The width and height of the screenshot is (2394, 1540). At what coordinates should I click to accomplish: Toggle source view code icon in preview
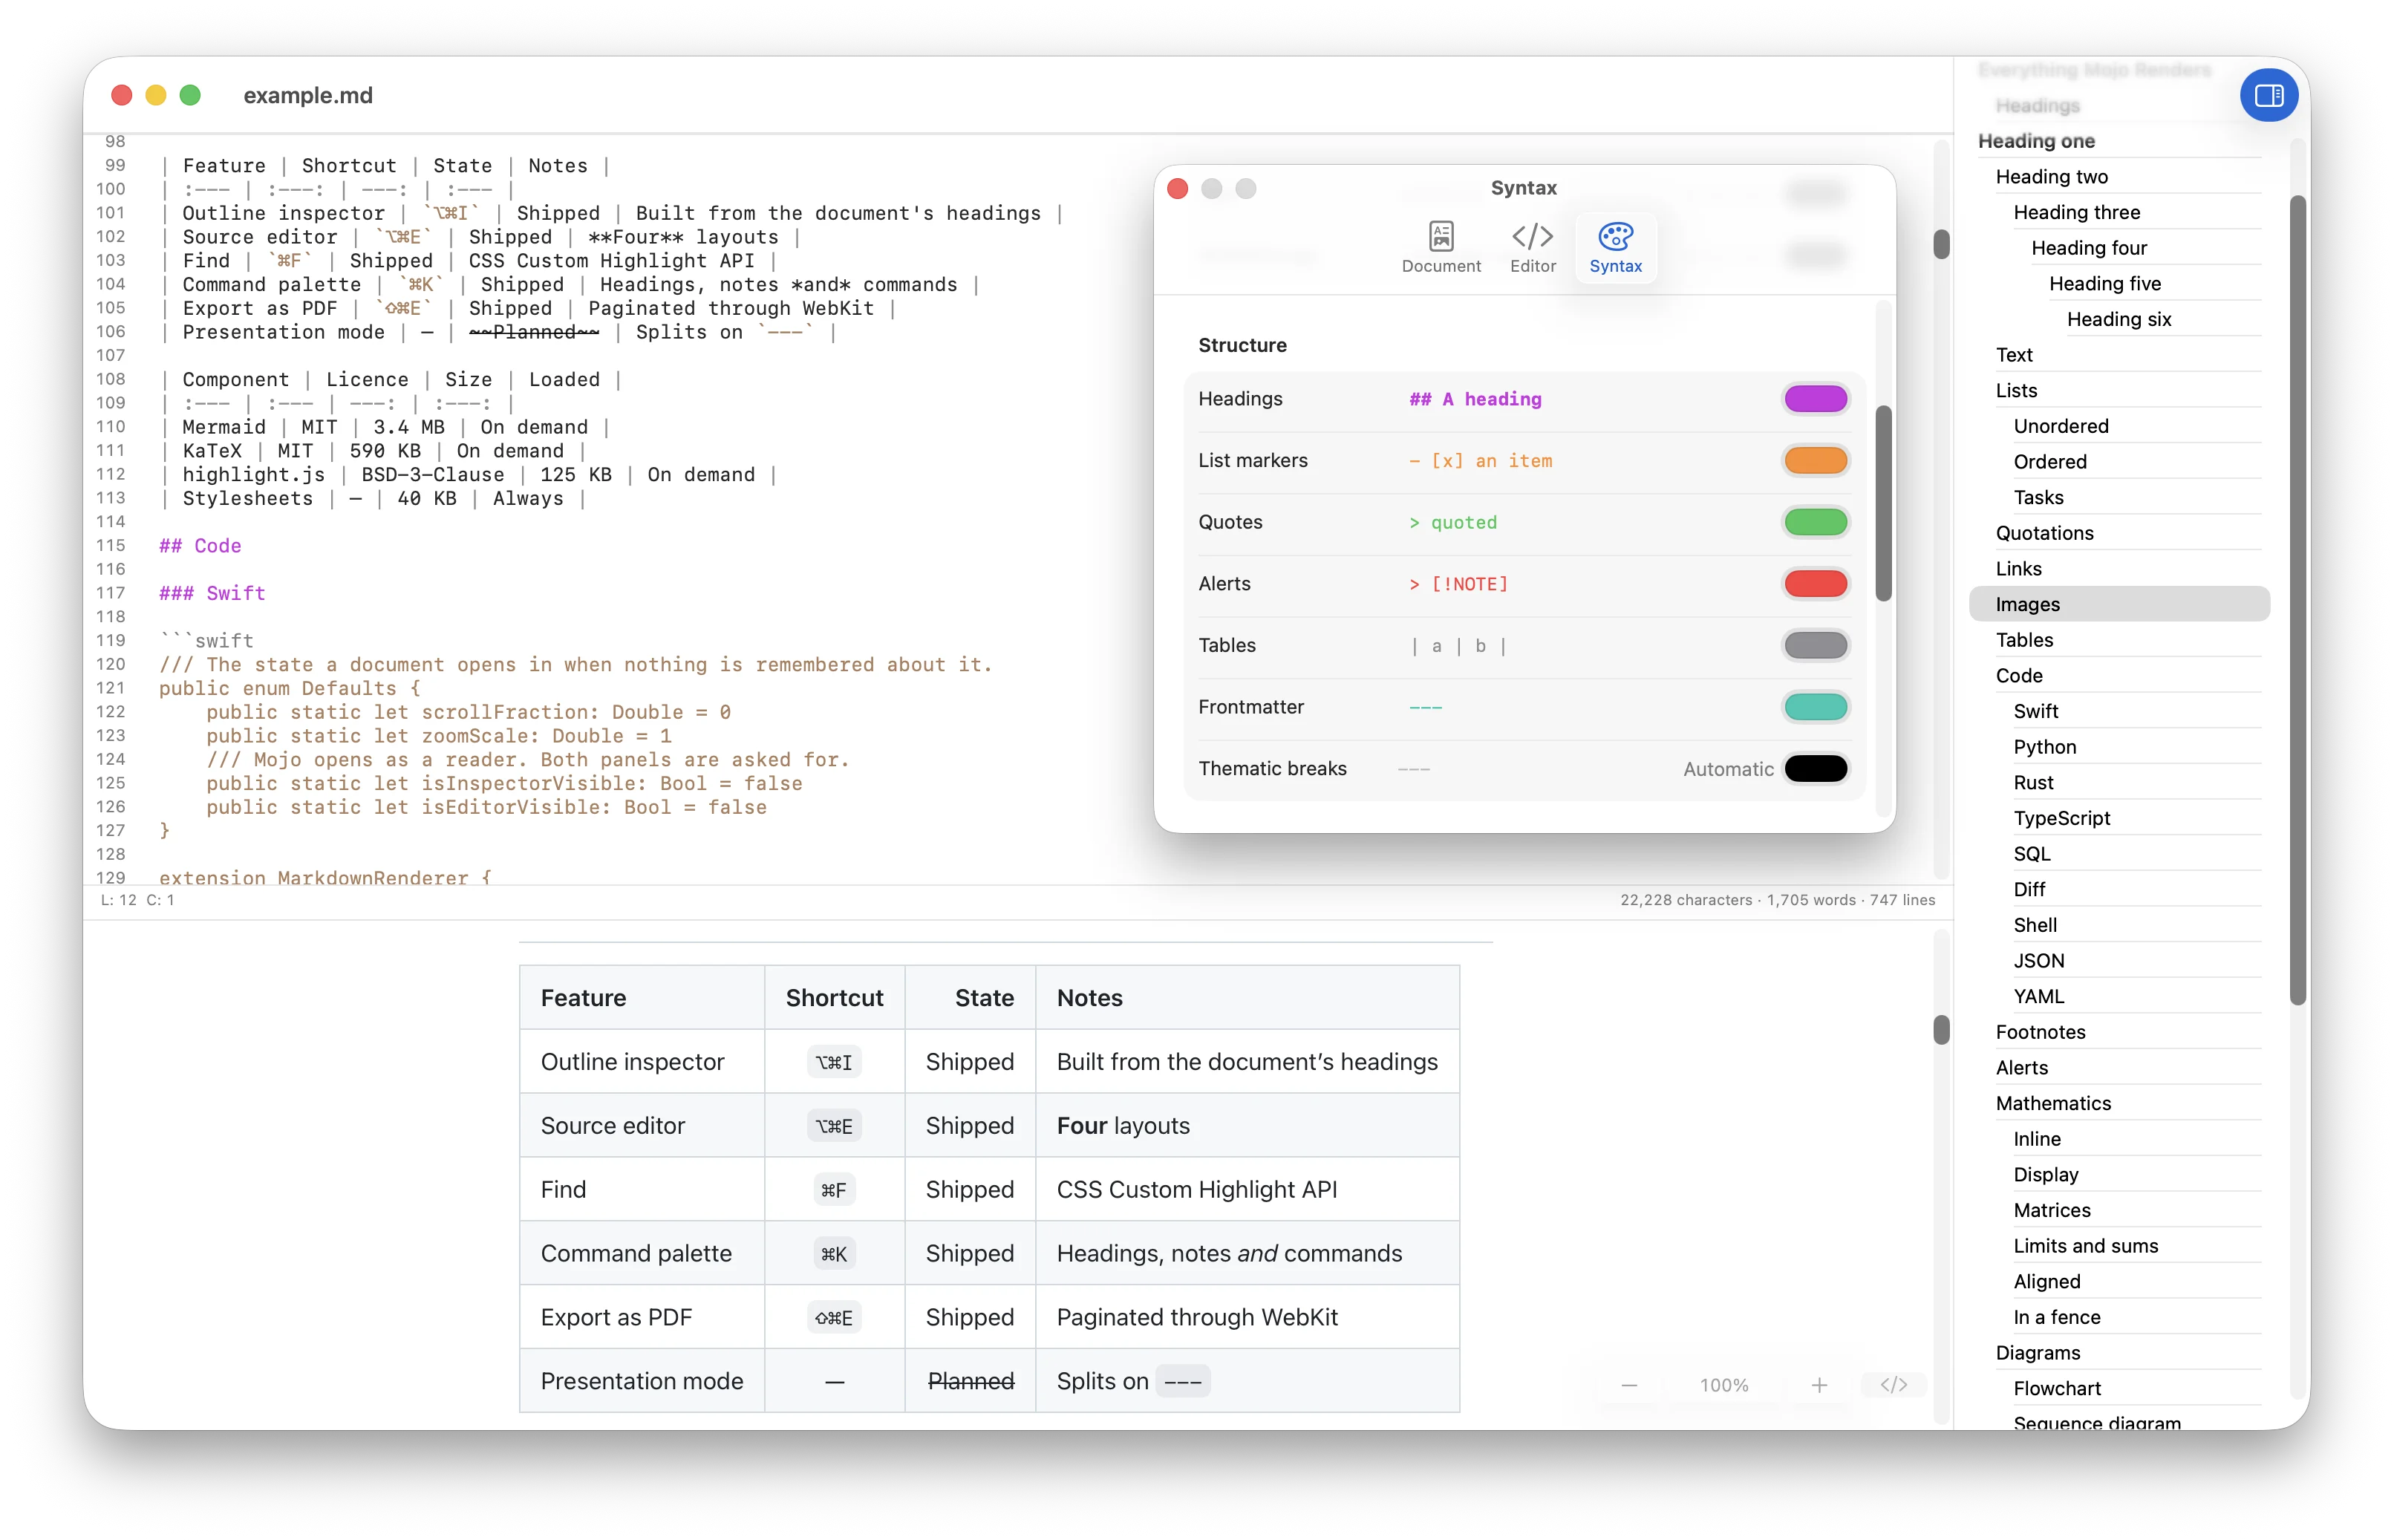(1893, 1385)
